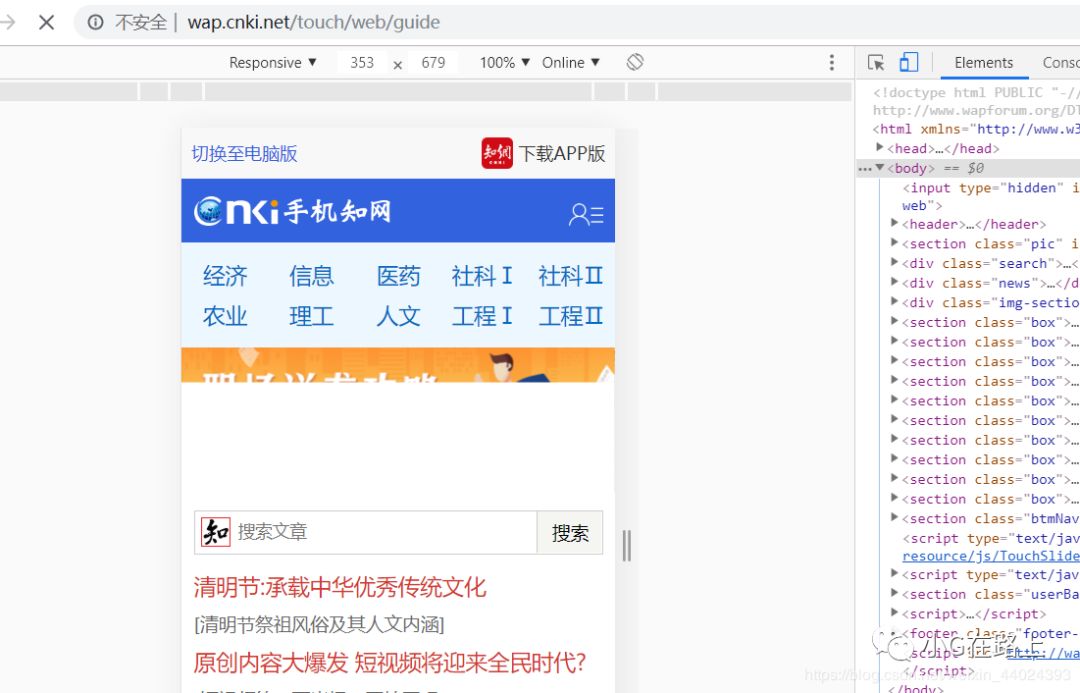Click the resource/js/TouchSlide script link
The image size is (1080, 693).
(990, 556)
